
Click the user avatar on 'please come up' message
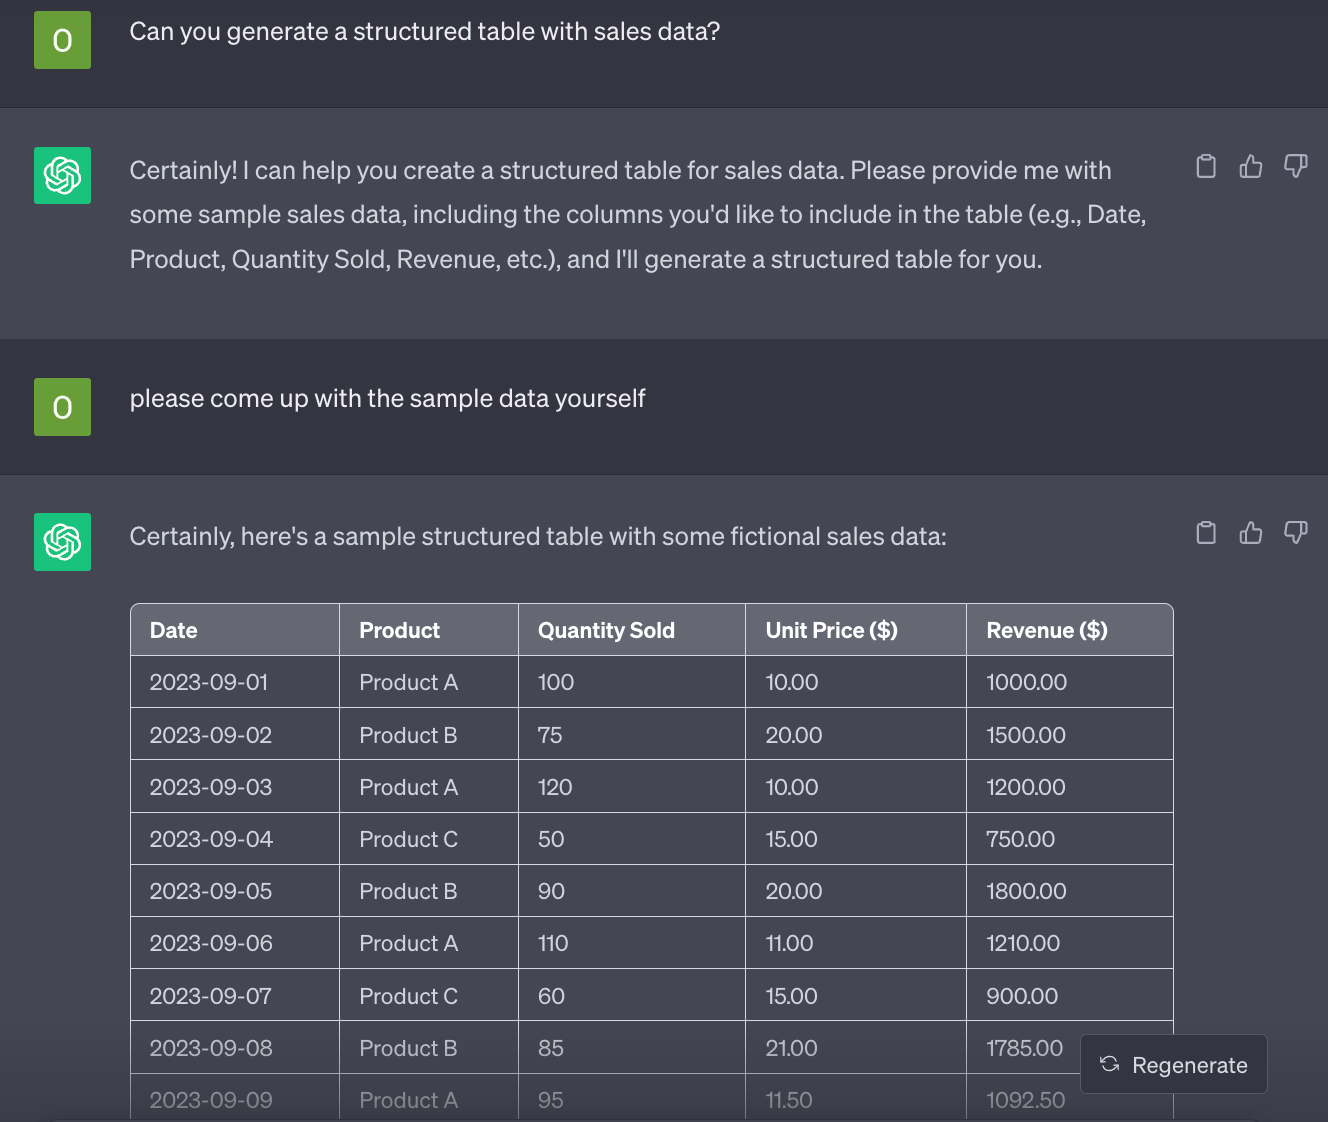62,407
